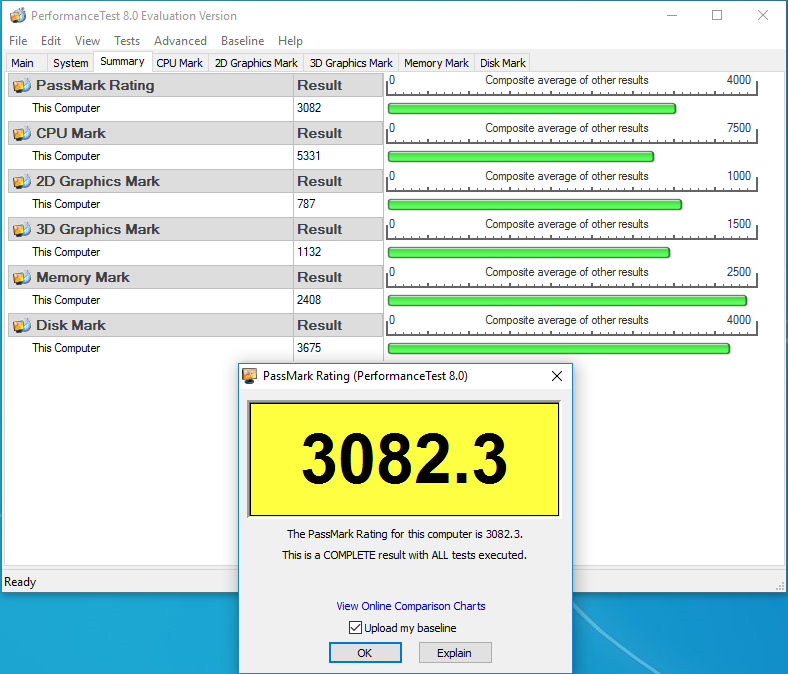The width and height of the screenshot is (788, 674).
Task: Close the PassMark Rating dialog
Action: 556,376
